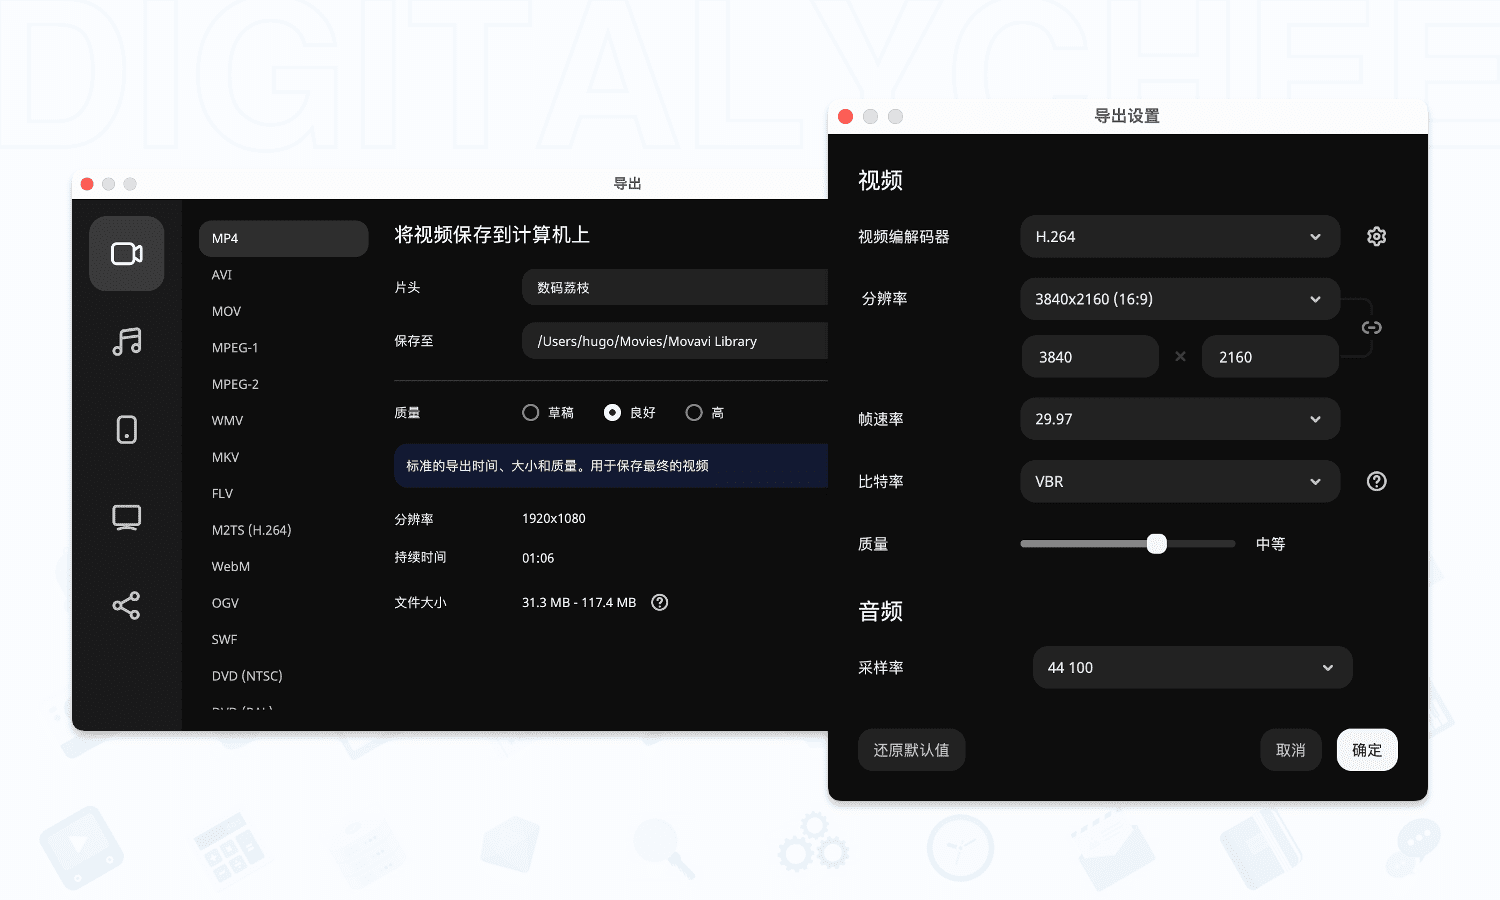
Task: Switch to device export using the phone icon
Action: 126,429
